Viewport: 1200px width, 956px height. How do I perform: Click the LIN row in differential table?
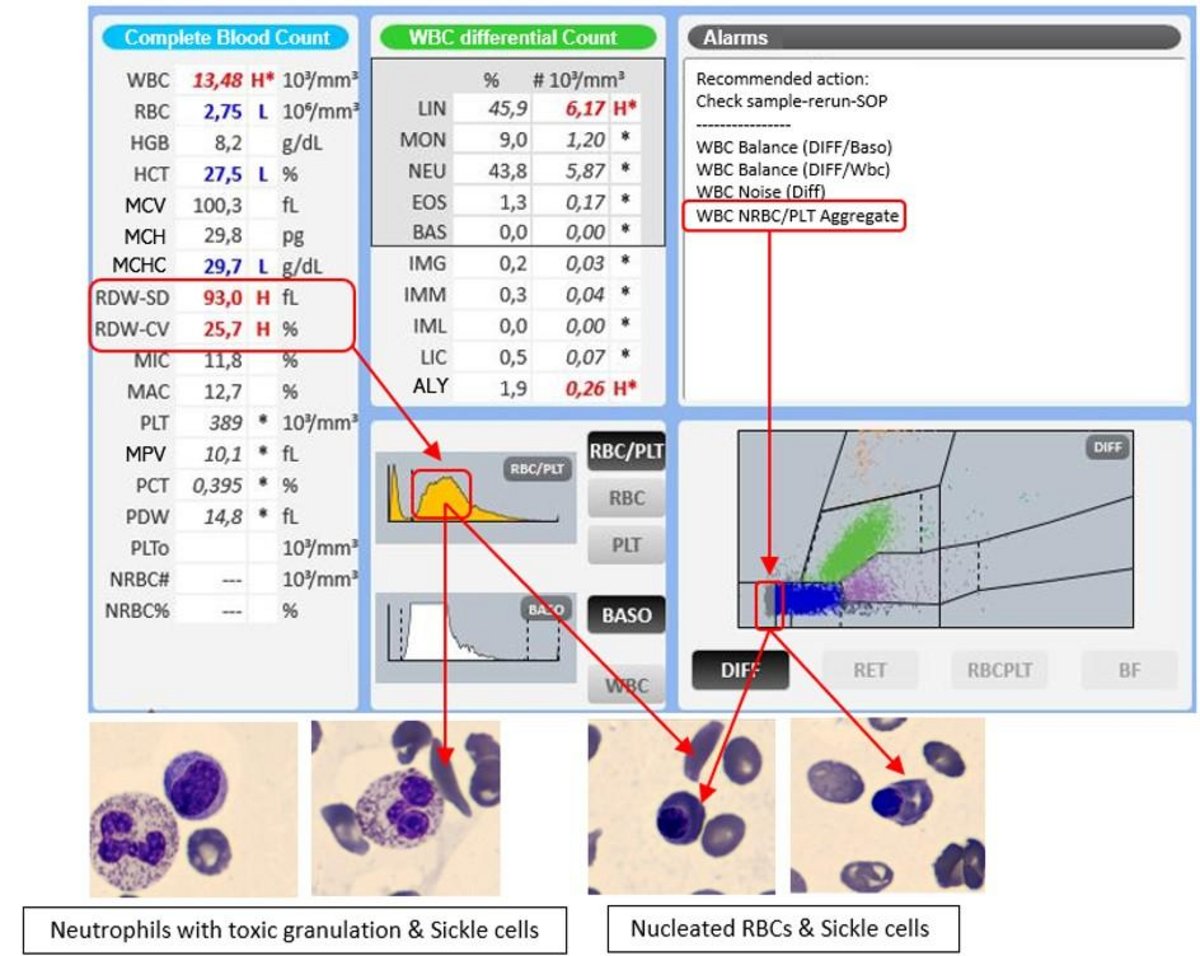pyautogui.click(x=517, y=108)
